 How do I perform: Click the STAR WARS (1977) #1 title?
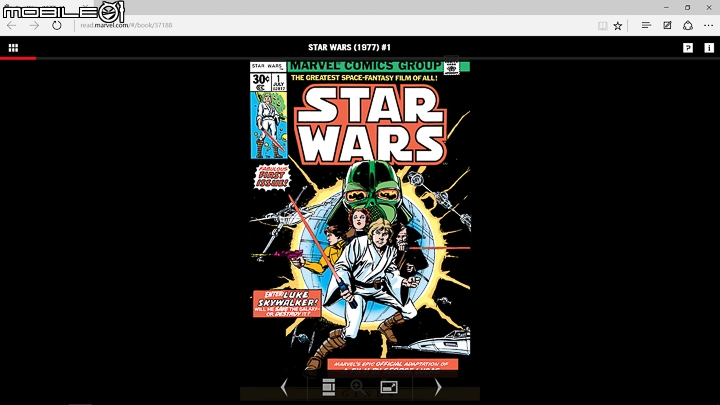(x=349, y=47)
